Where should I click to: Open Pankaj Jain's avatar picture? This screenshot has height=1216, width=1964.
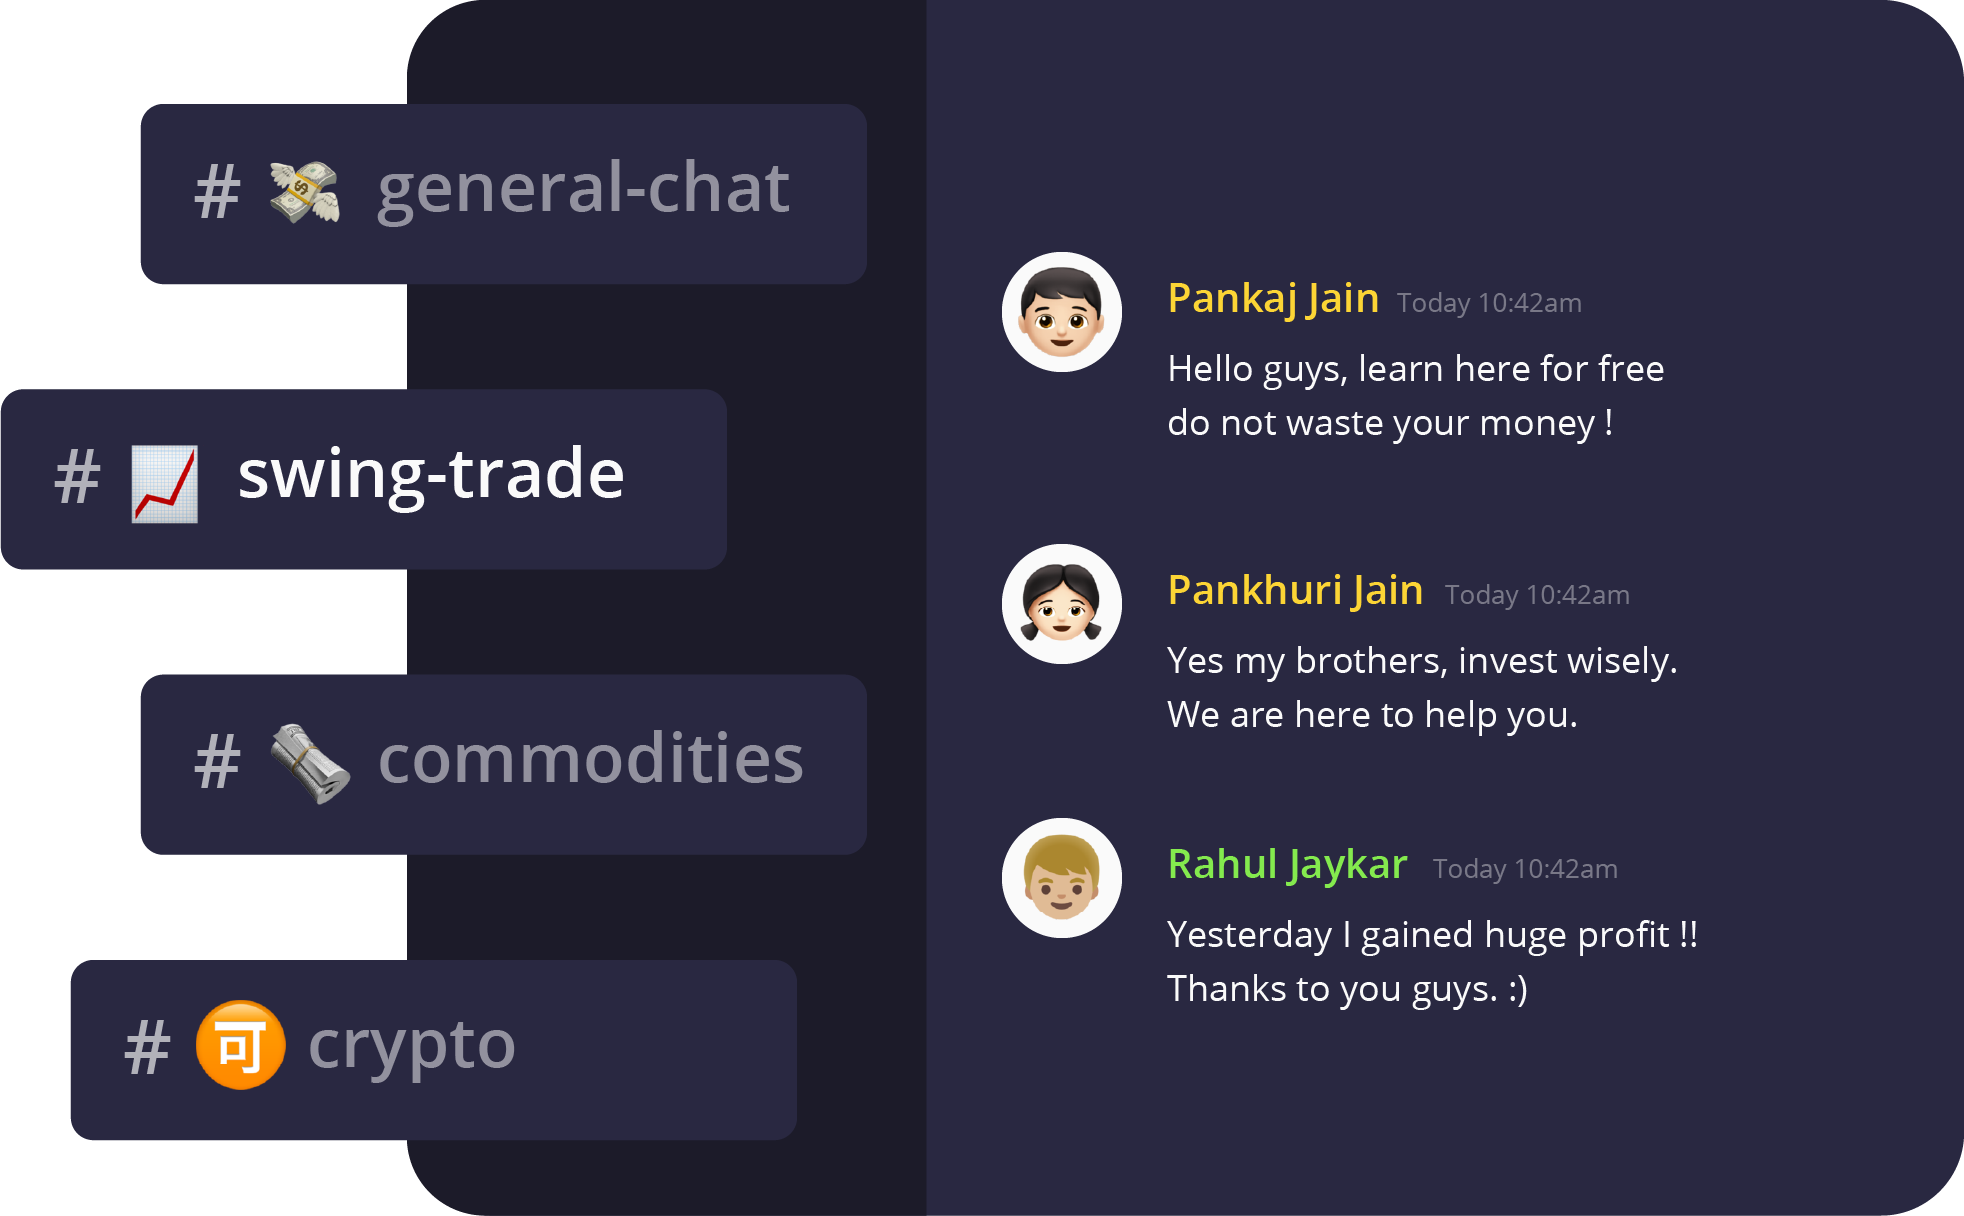(x=1062, y=312)
